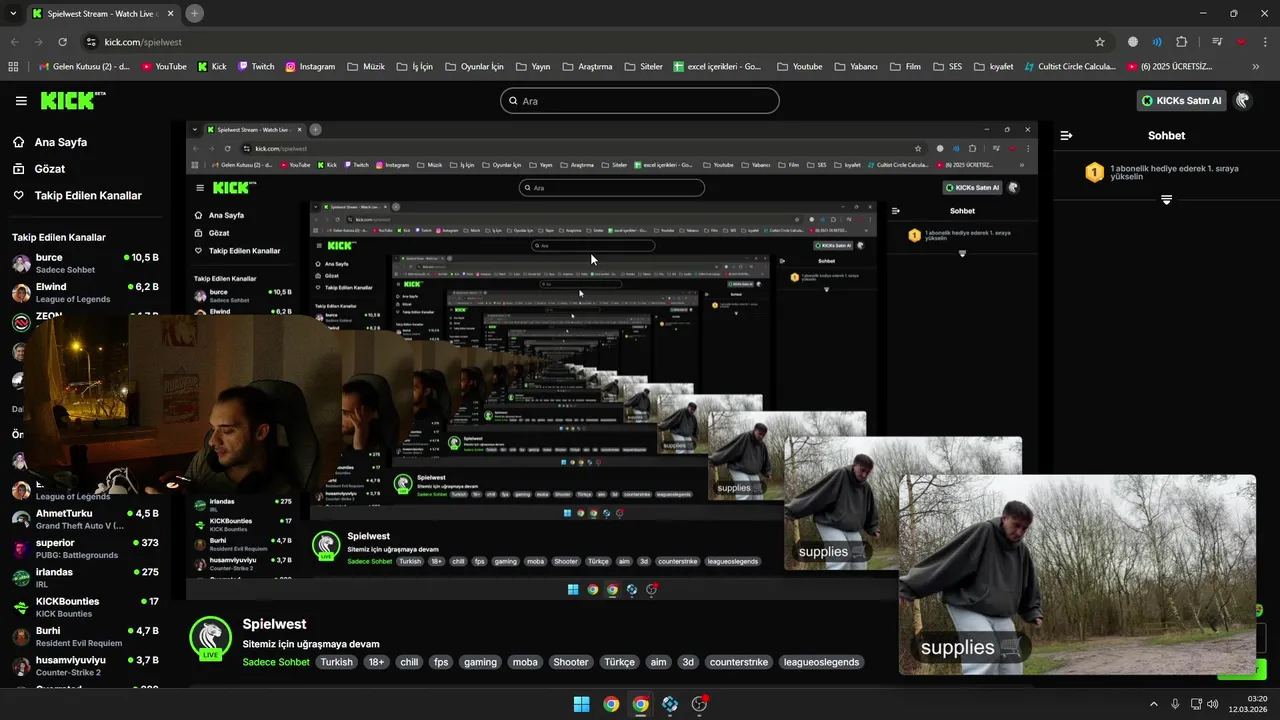Viewport: 1280px width, 720px height.
Task: Select the counterstrike tag
Action: [739, 662]
